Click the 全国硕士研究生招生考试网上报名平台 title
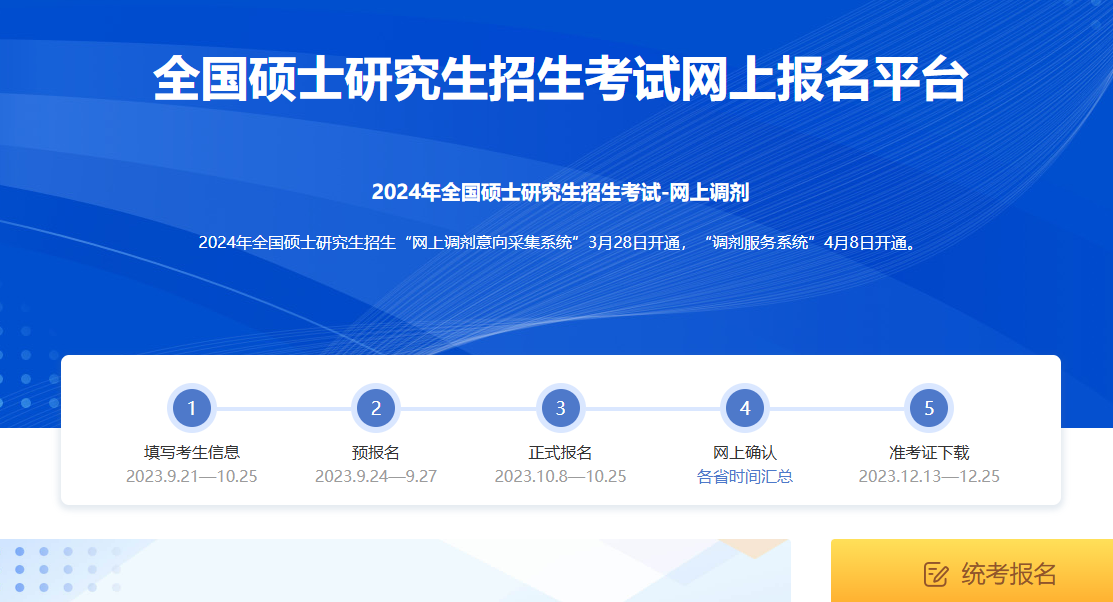Screen dimensions: 1113x602 561,78
